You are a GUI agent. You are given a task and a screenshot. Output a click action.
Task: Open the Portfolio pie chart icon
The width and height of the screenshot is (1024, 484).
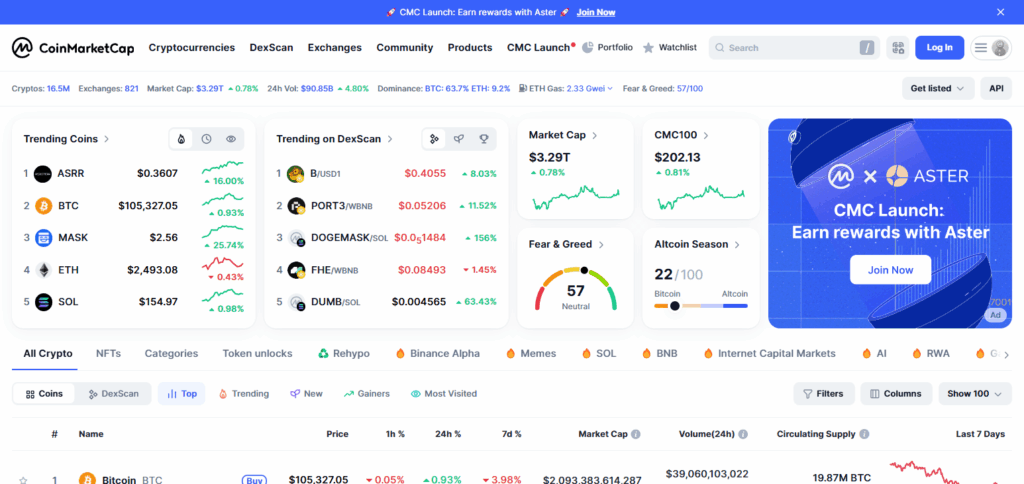point(588,48)
